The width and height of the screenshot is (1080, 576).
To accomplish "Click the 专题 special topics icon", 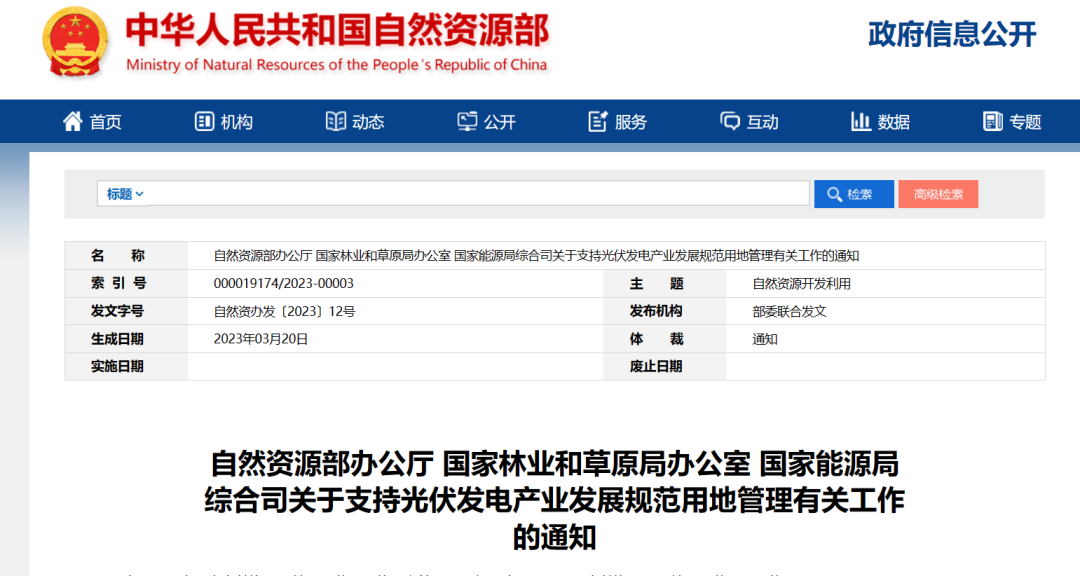I will (x=992, y=122).
